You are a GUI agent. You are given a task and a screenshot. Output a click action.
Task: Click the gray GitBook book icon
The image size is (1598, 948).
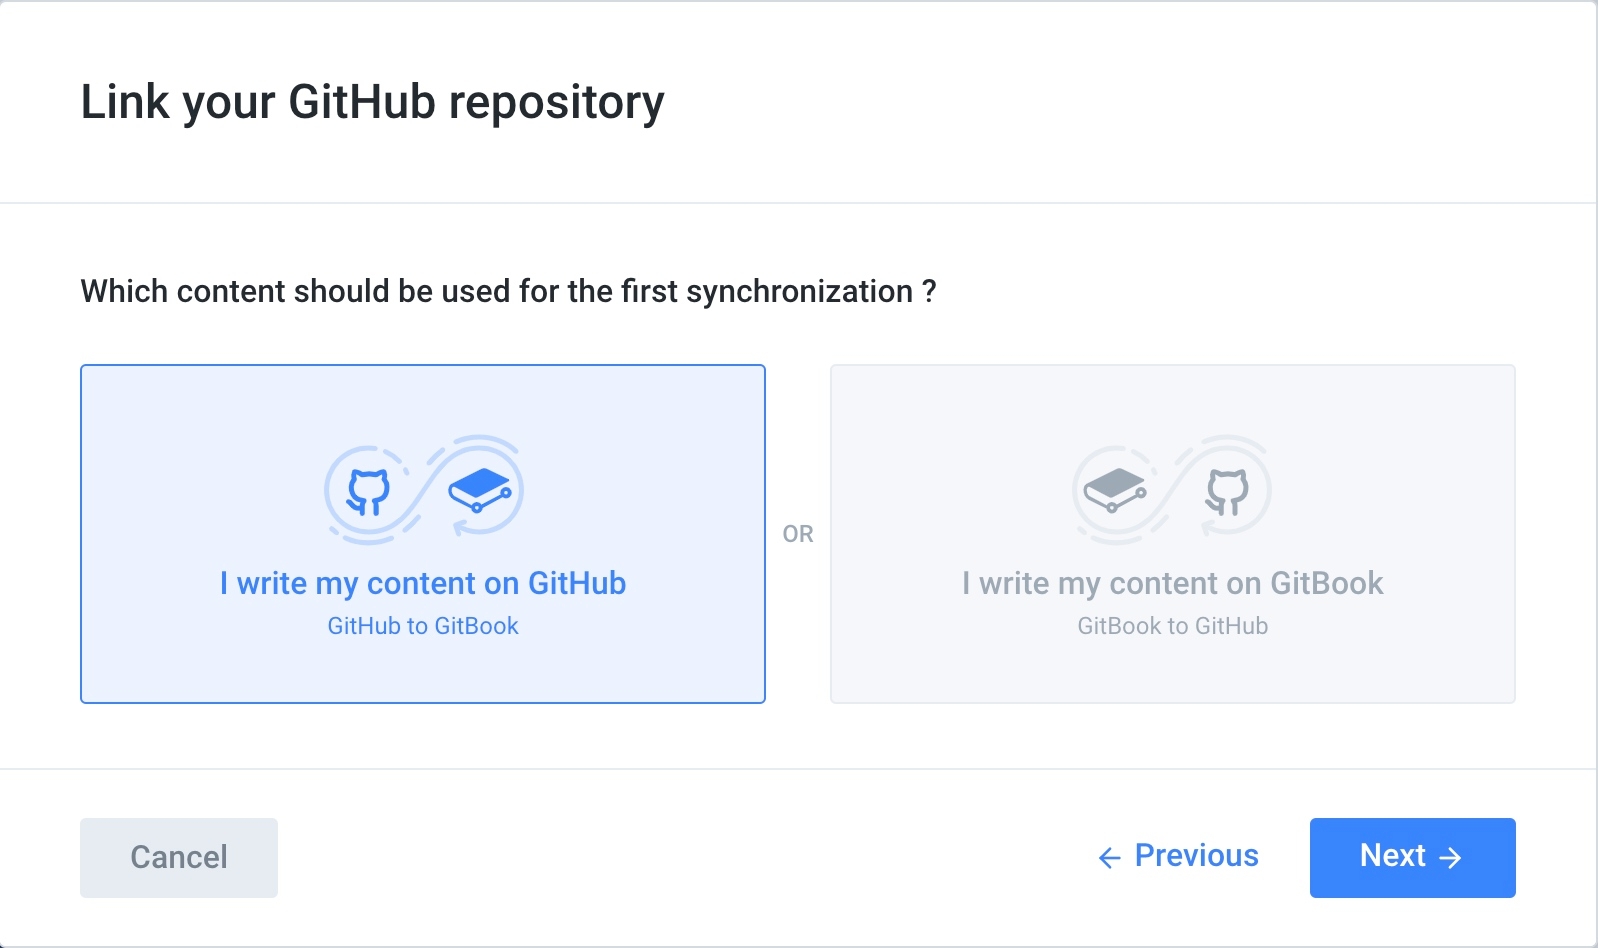tap(1115, 490)
